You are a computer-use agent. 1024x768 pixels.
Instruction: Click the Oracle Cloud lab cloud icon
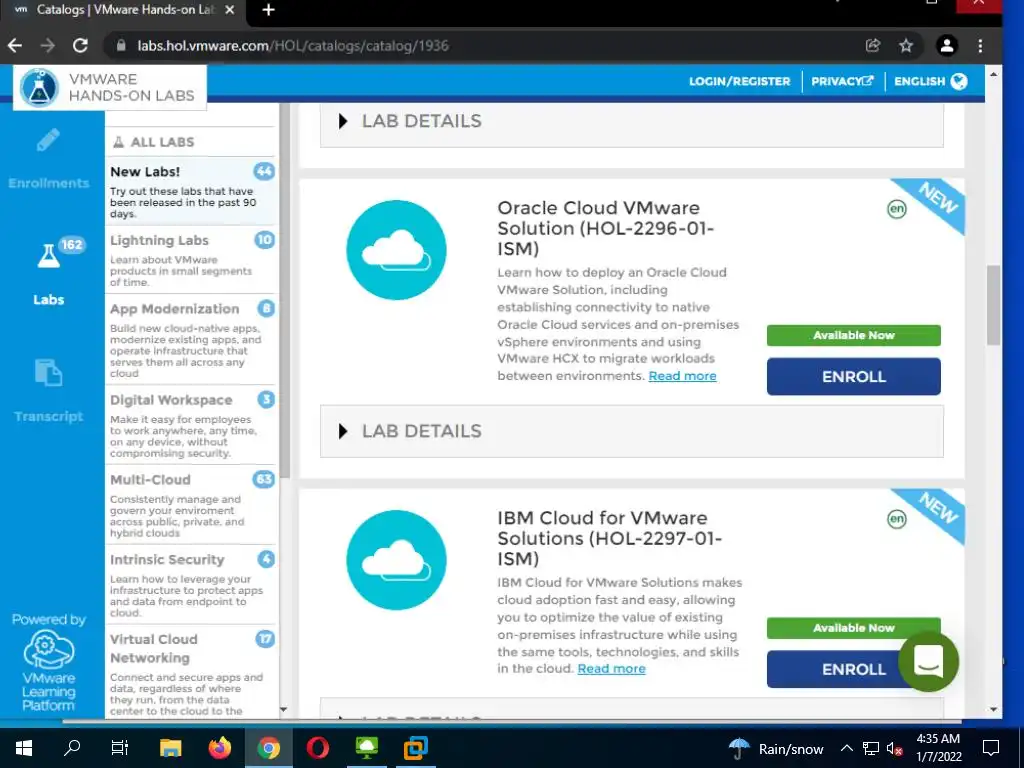tap(396, 250)
